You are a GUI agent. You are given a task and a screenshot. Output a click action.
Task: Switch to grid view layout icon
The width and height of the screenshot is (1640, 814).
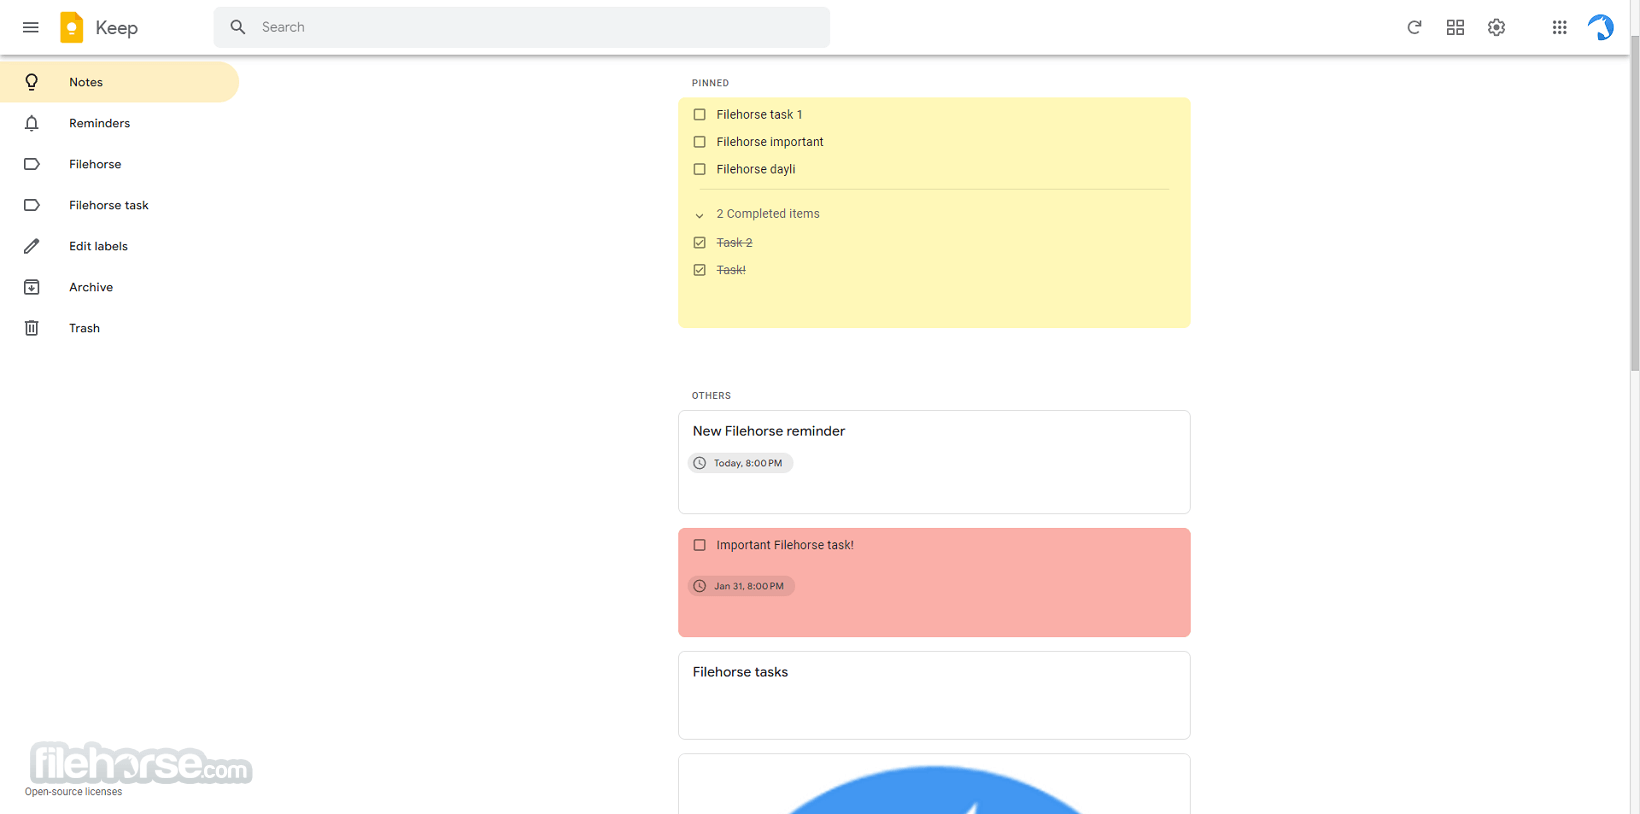1455,27
